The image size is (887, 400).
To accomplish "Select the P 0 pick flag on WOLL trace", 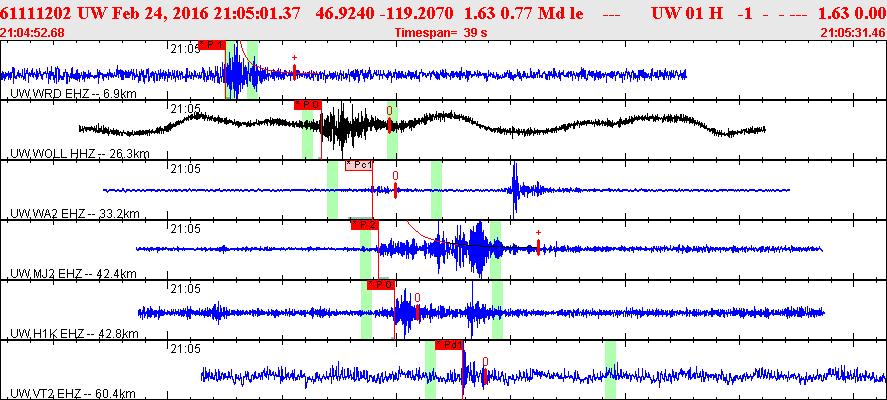I will click(308, 105).
